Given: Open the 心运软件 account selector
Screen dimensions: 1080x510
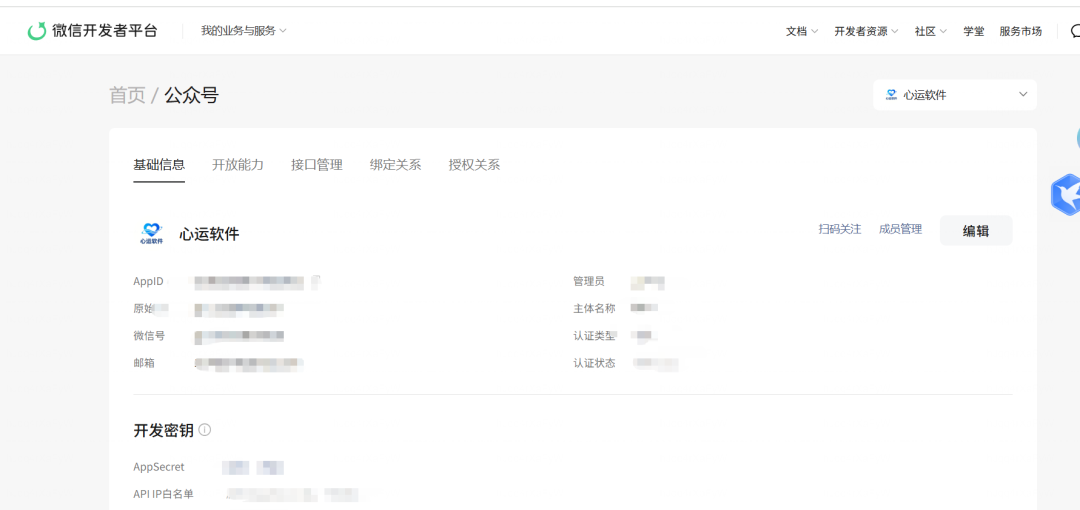Looking at the screenshot, I should [x=955, y=95].
